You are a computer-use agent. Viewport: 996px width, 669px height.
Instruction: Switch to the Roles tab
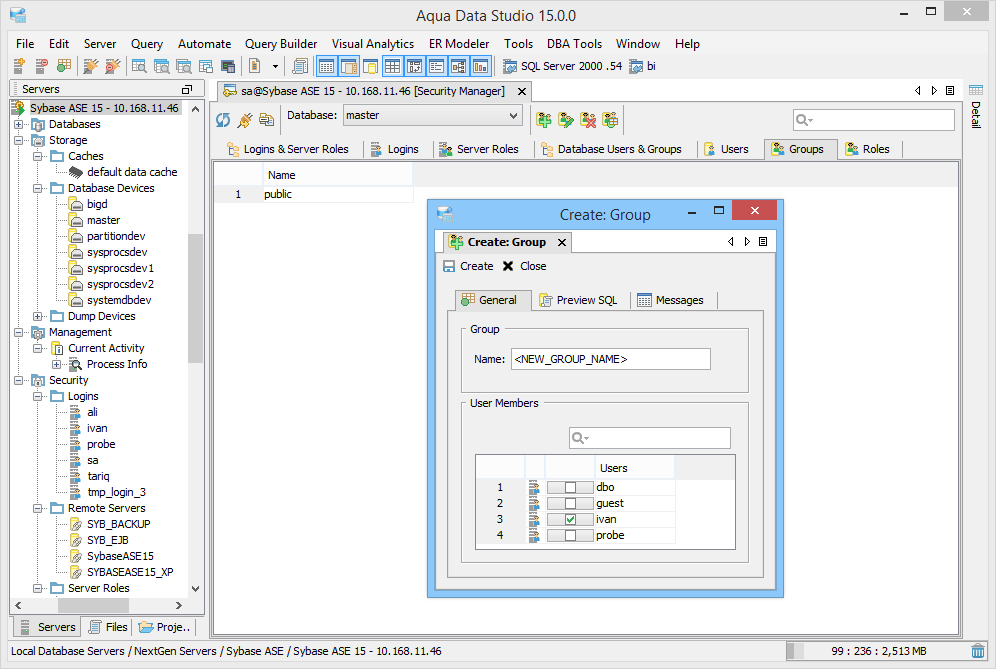pos(867,149)
